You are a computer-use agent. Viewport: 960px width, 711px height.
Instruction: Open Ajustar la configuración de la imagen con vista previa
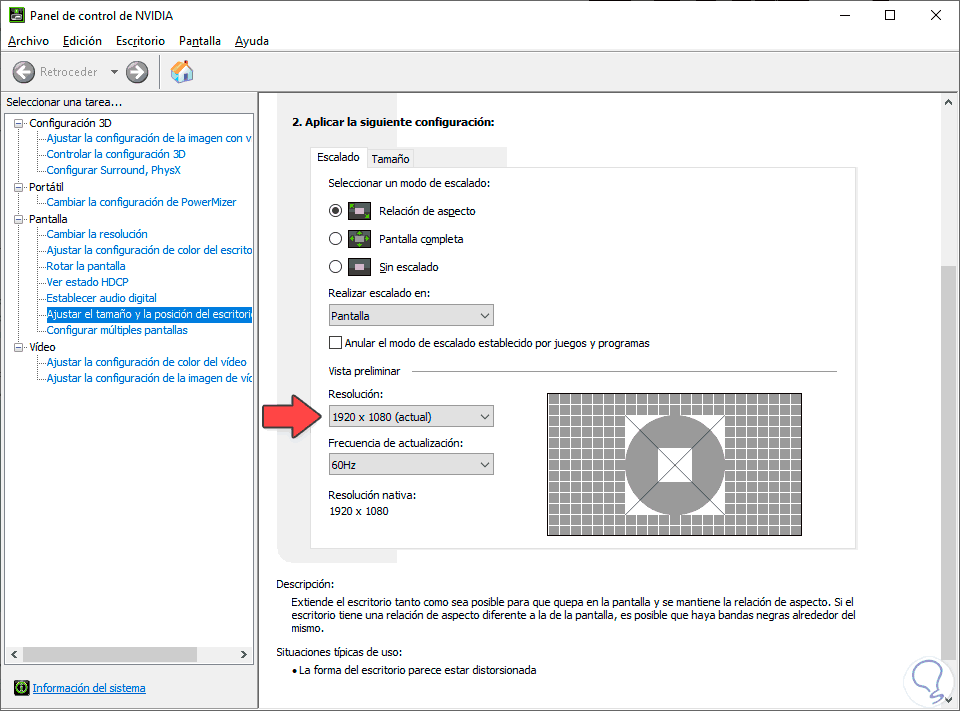(149, 138)
